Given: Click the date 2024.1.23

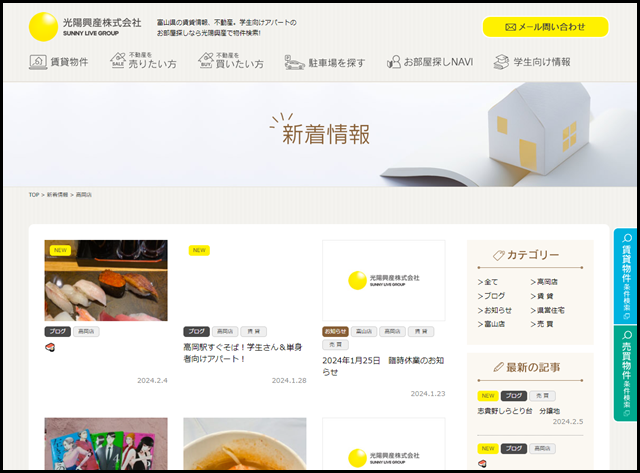Looking at the screenshot, I should tap(428, 393).
